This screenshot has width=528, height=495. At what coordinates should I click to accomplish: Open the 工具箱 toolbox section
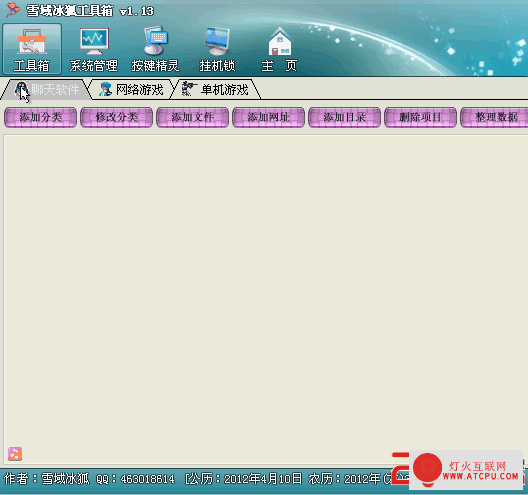click(32, 49)
